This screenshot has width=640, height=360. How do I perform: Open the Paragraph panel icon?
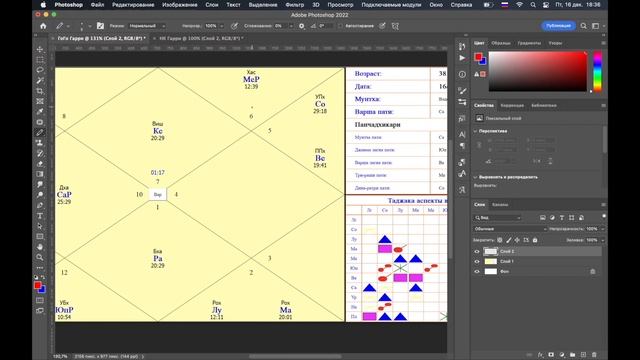(462, 146)
